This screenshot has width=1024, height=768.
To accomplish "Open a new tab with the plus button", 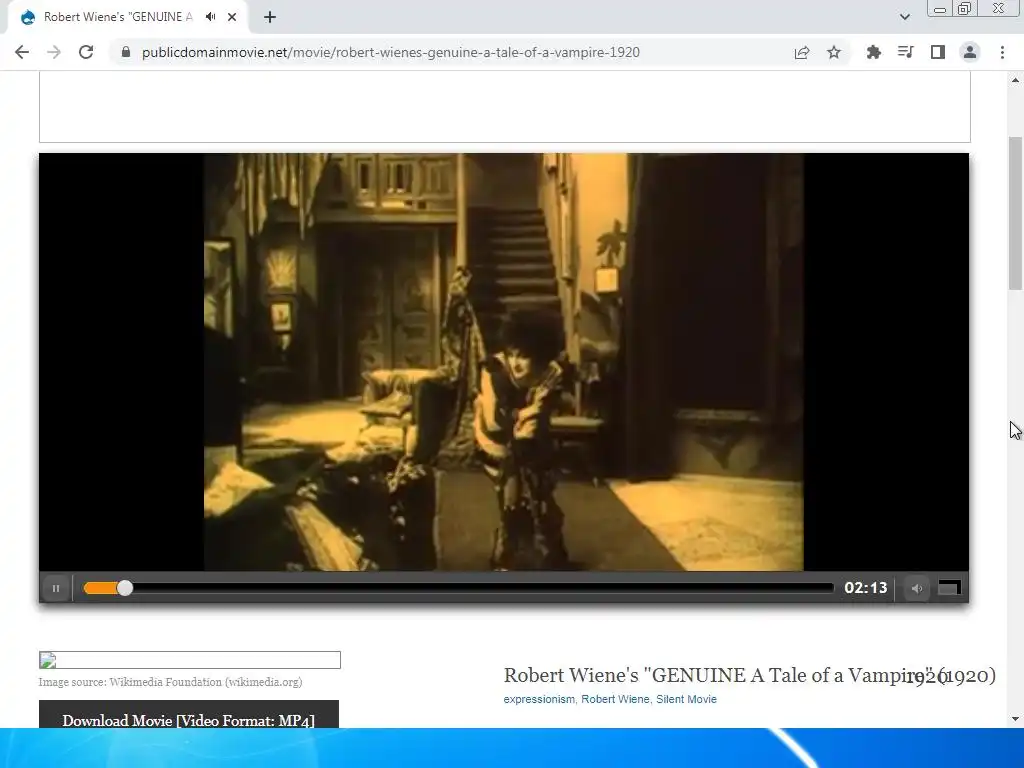I will coord(270,17).
